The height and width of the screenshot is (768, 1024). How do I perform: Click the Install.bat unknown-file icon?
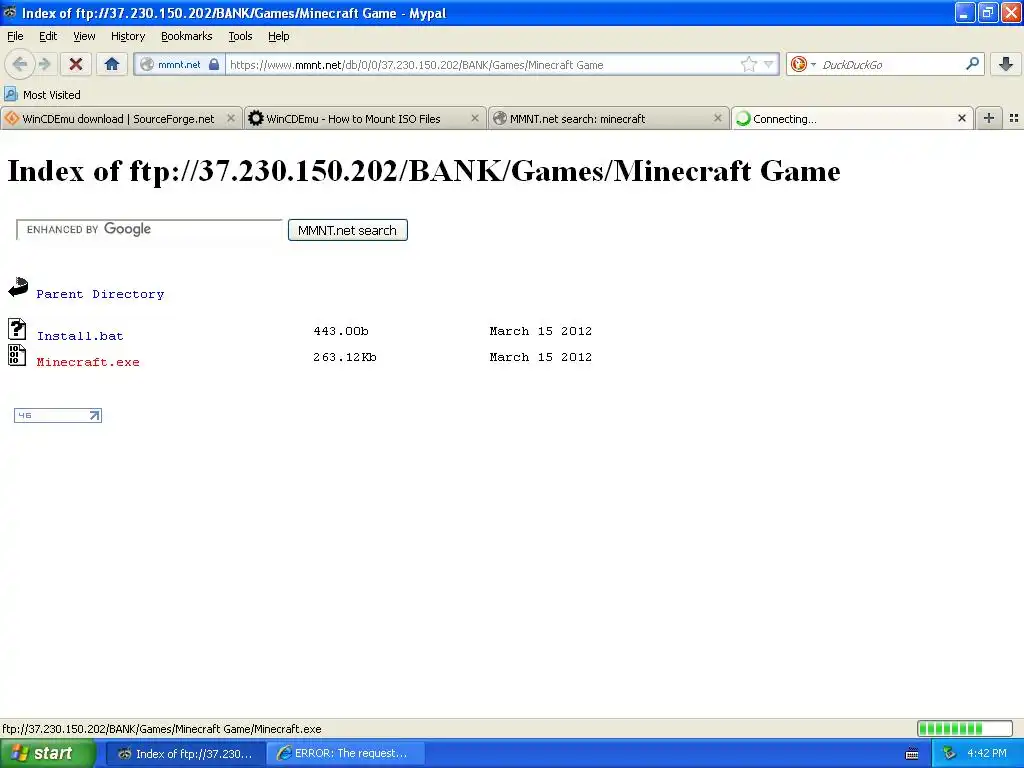coord(17,328)
